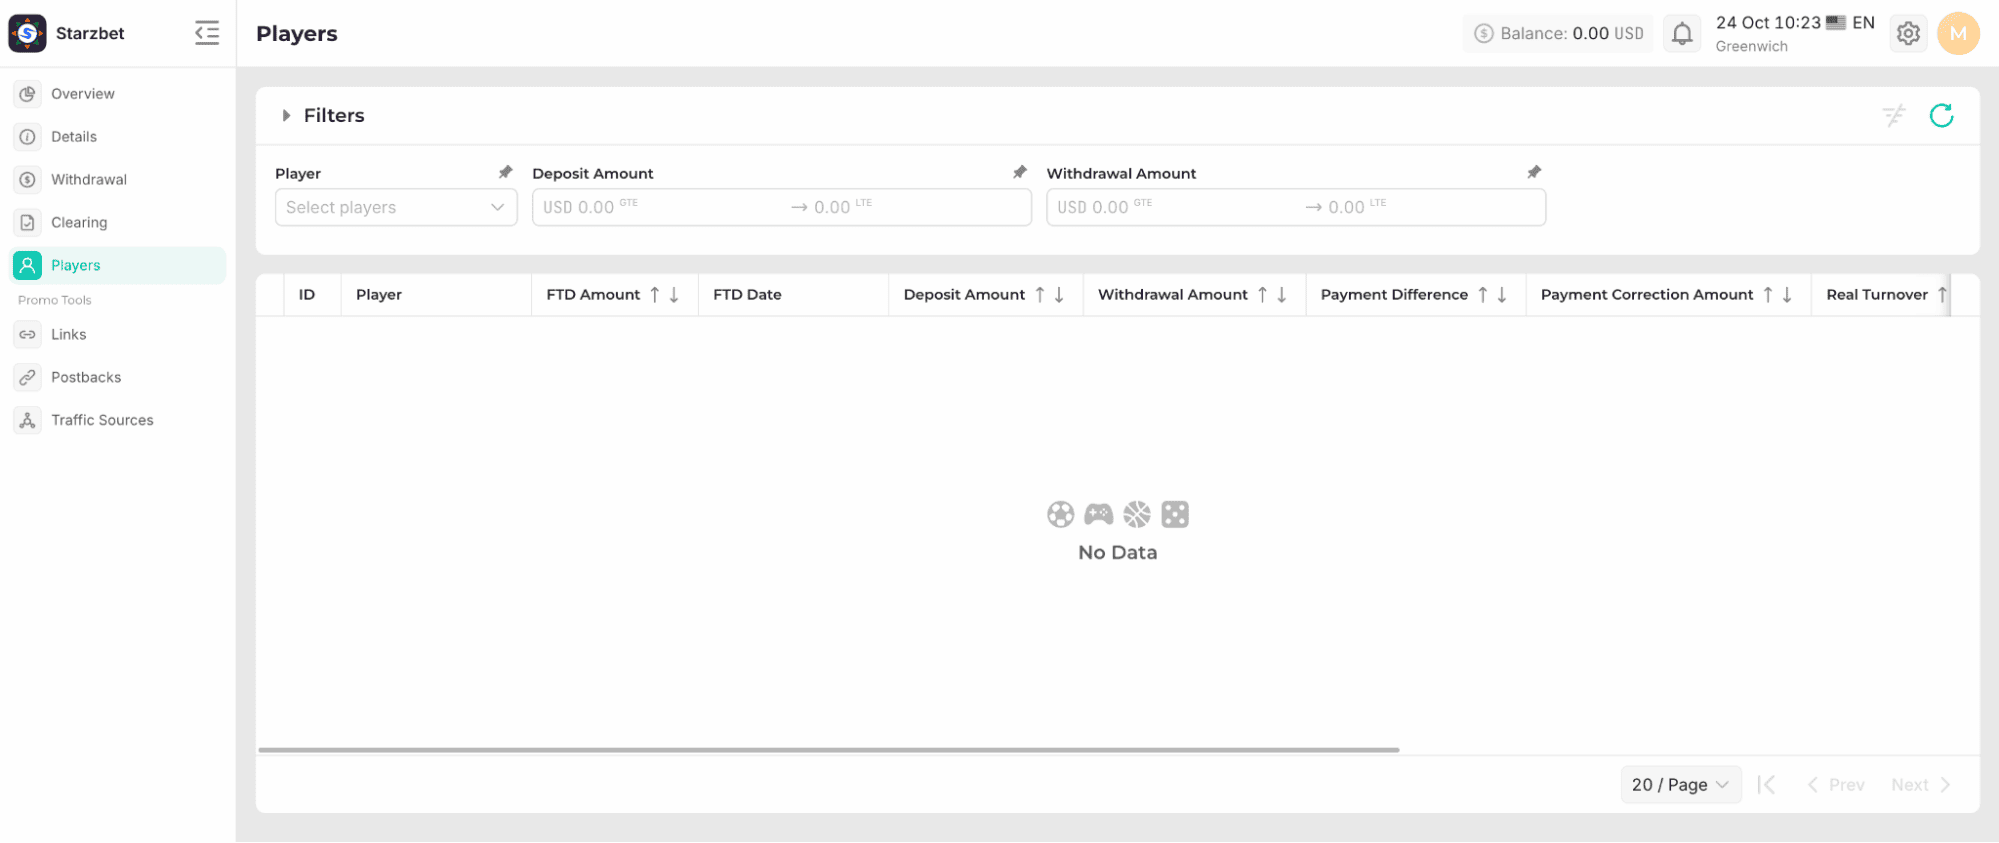Open settings gear icon

pos(1908,34)
